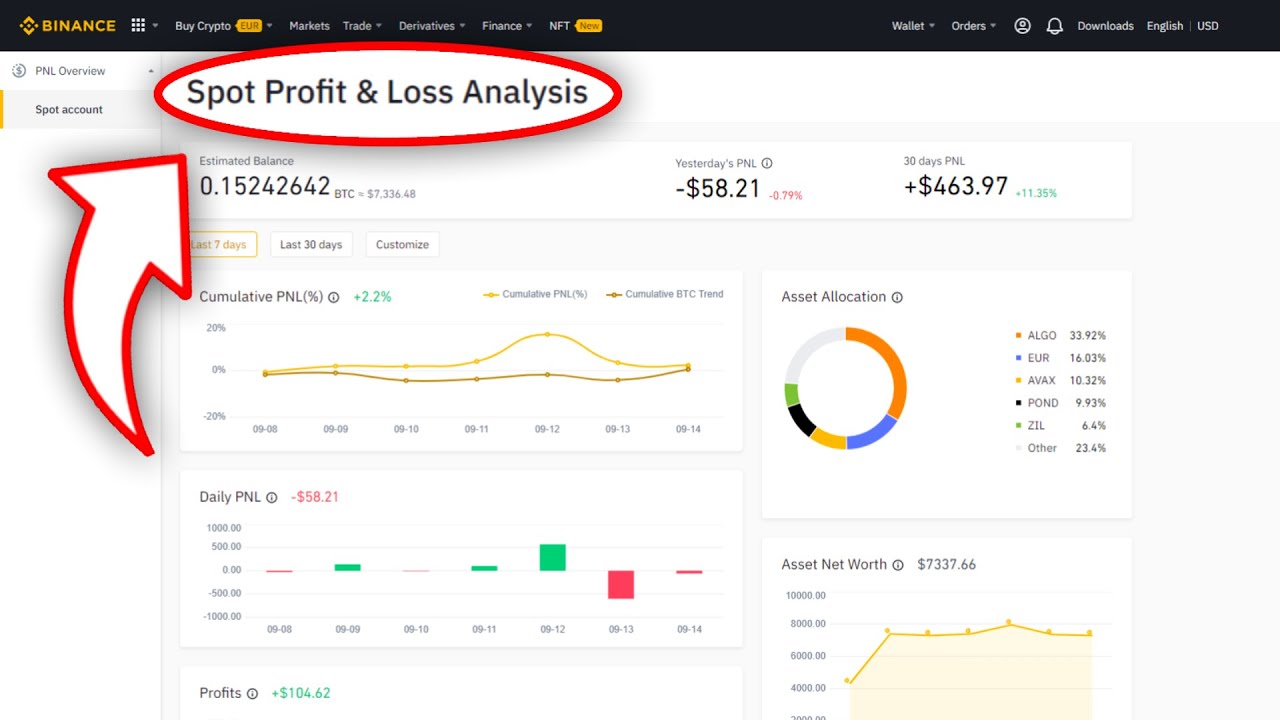
Task: Change currency from USD
Action: point(1208,26)
